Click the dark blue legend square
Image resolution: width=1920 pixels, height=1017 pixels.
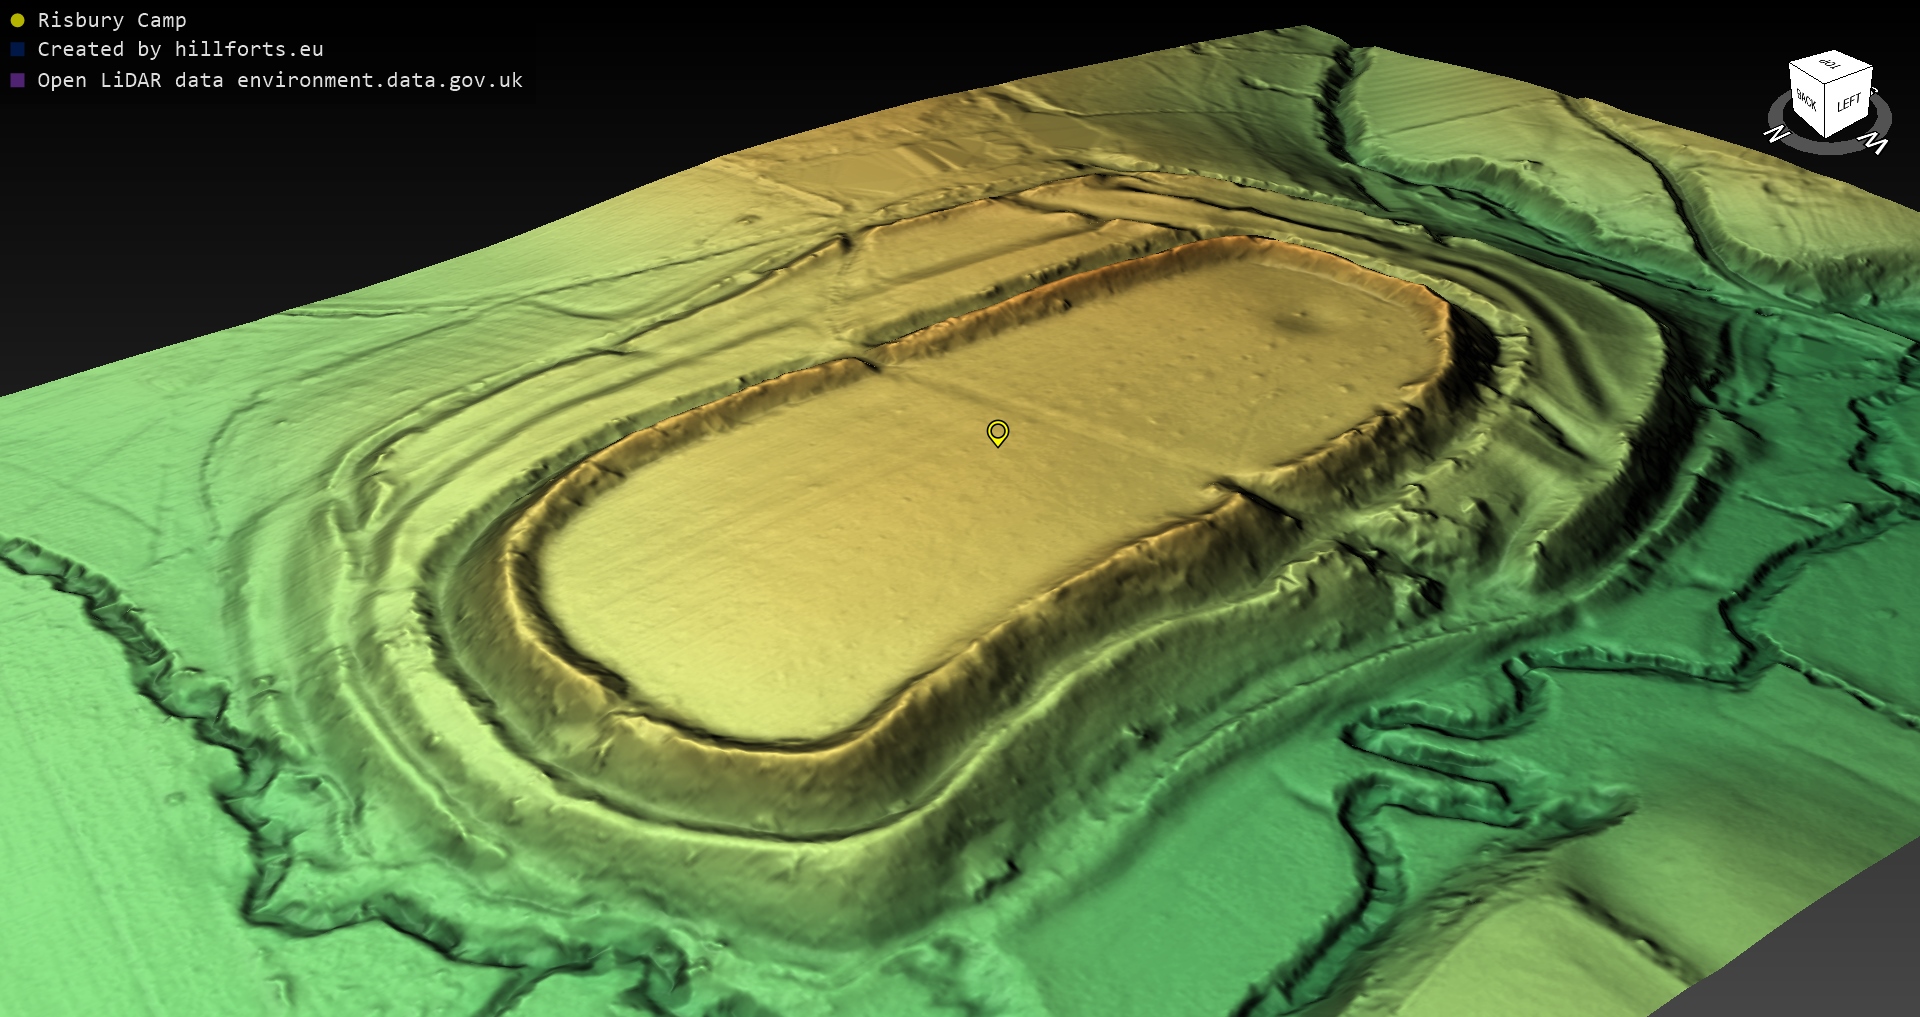point(17,49)
